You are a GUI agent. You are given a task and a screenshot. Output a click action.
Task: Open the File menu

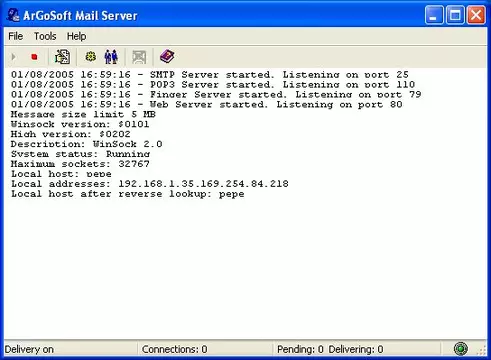point(16,36)
